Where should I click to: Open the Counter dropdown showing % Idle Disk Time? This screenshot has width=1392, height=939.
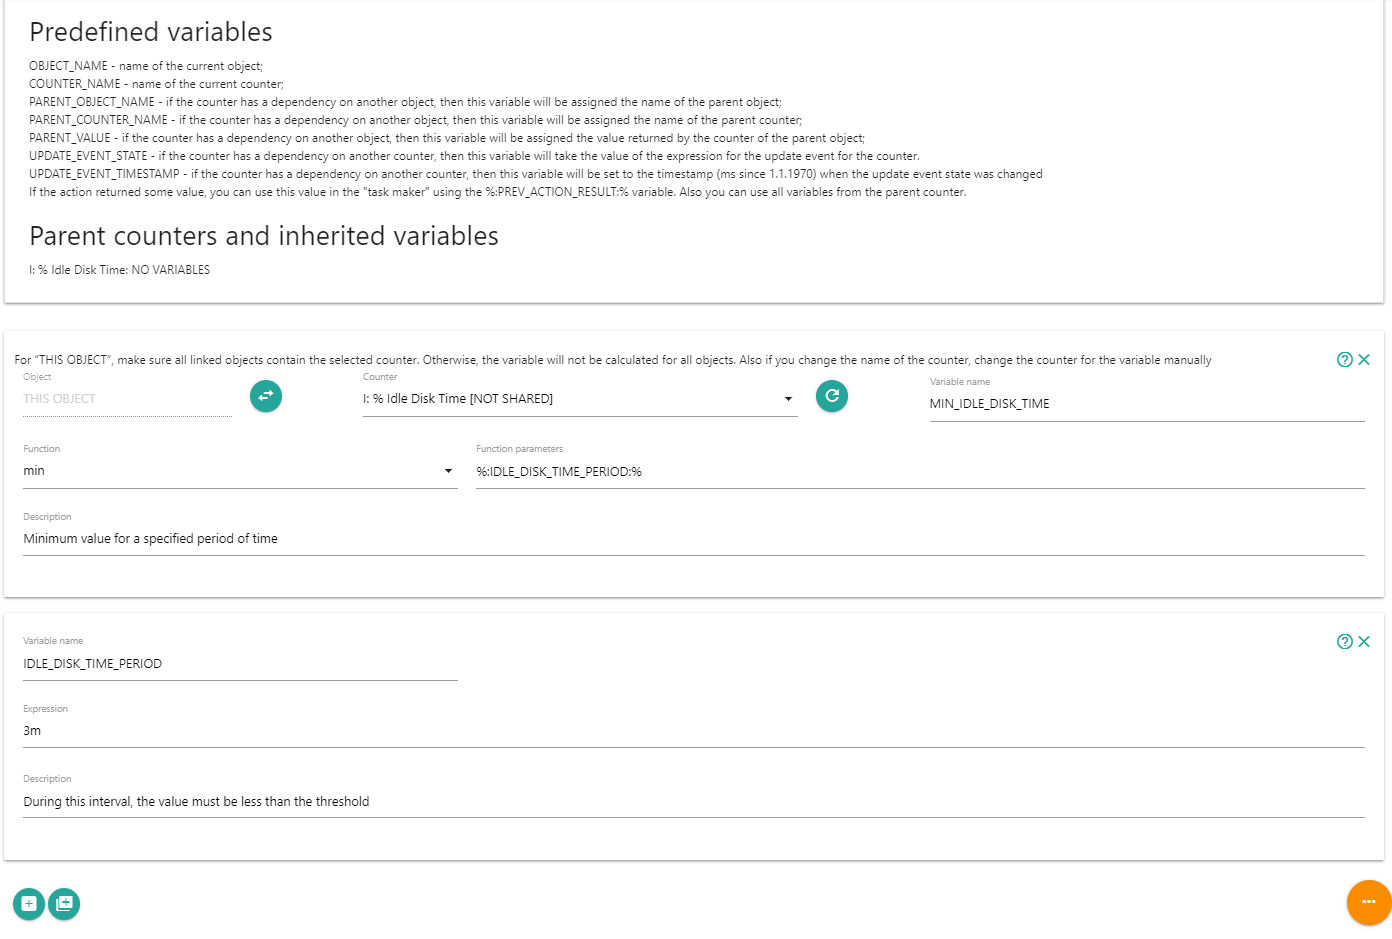click(x=570, y=399)
